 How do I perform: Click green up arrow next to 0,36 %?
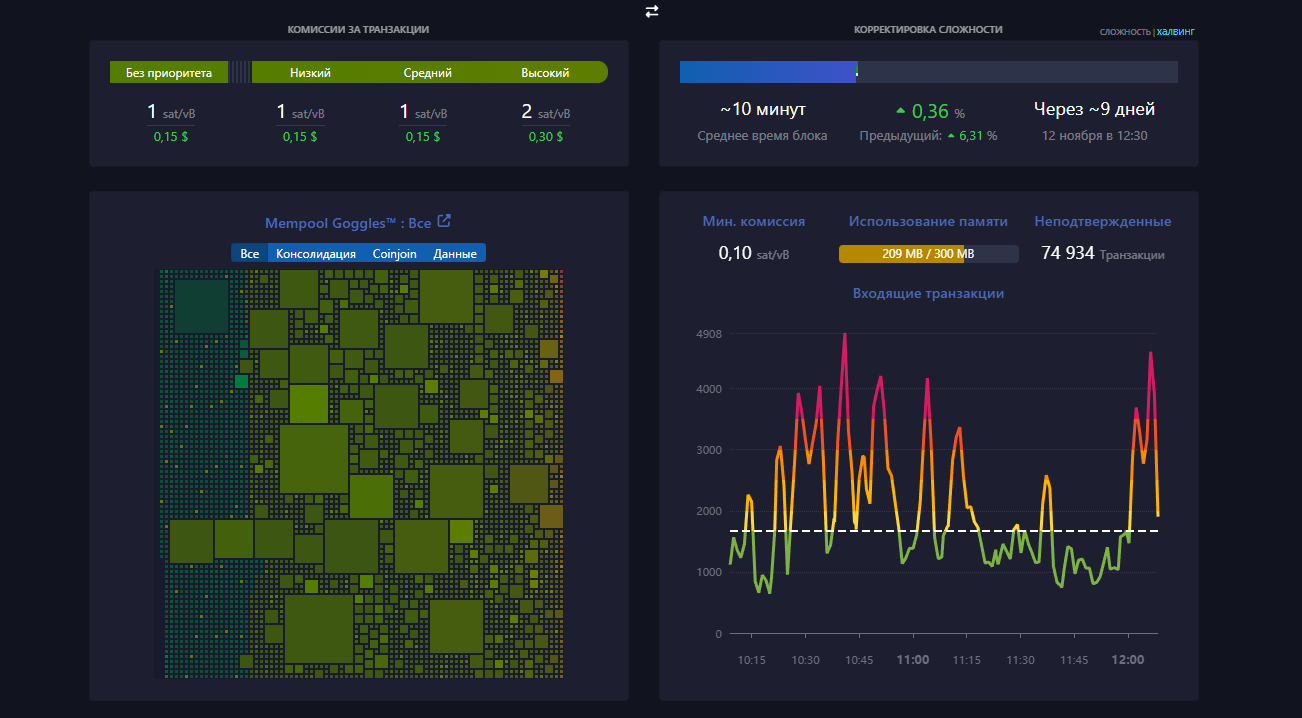click(x=900, y=110)
